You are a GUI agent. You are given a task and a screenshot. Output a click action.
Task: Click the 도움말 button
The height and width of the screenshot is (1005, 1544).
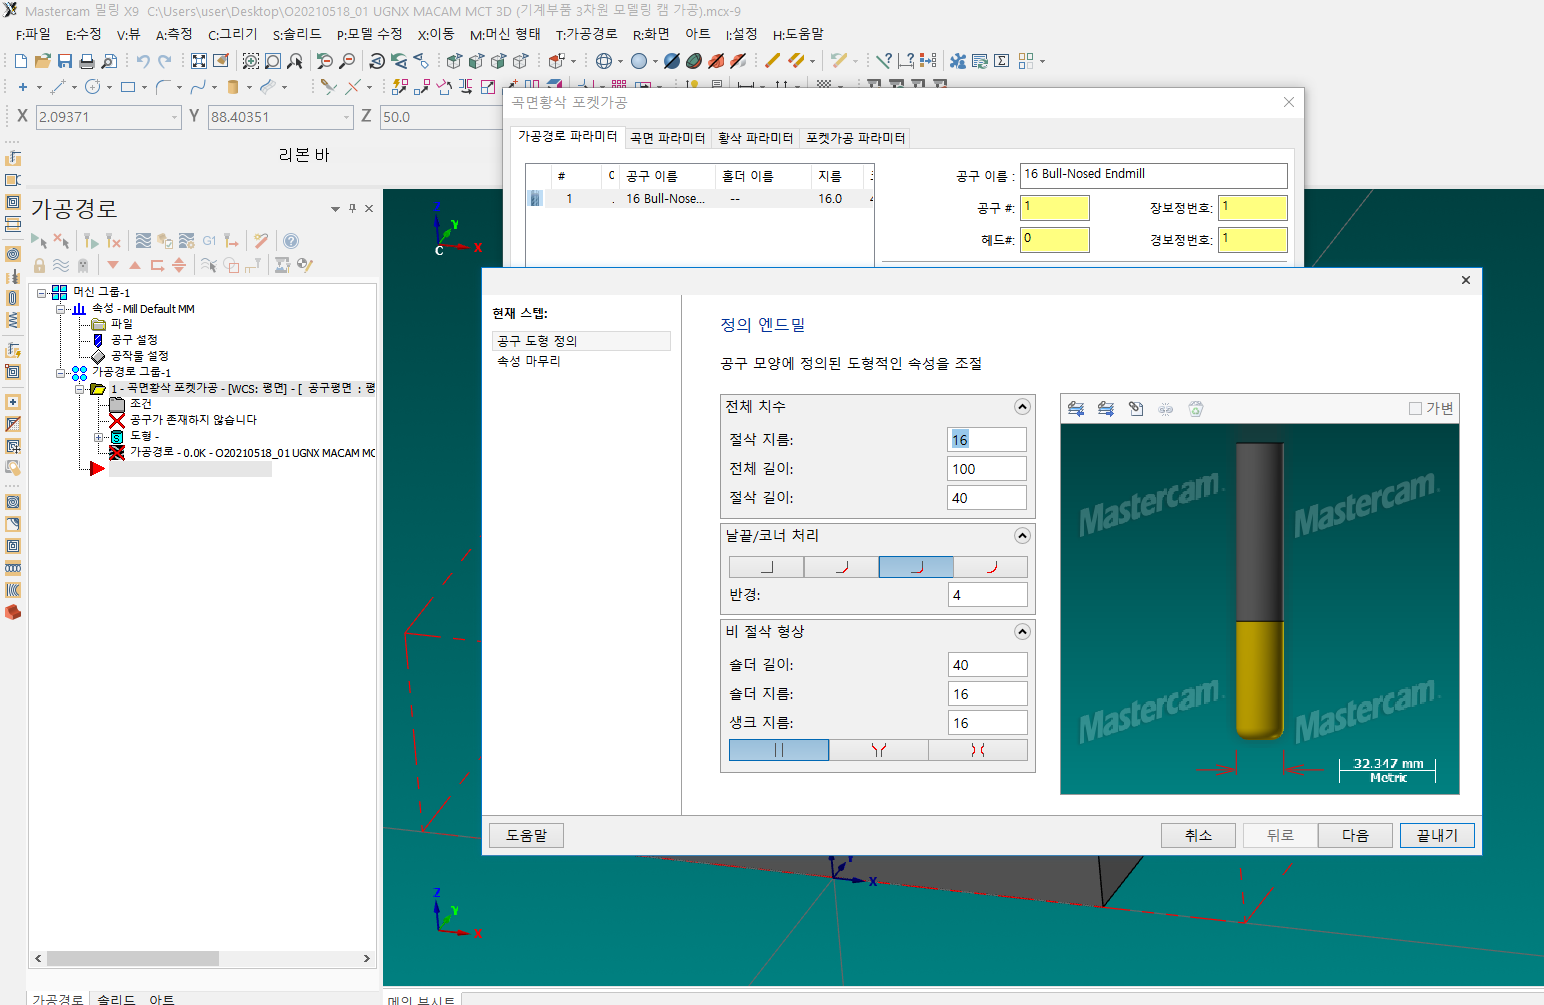(x=526, y=835)
